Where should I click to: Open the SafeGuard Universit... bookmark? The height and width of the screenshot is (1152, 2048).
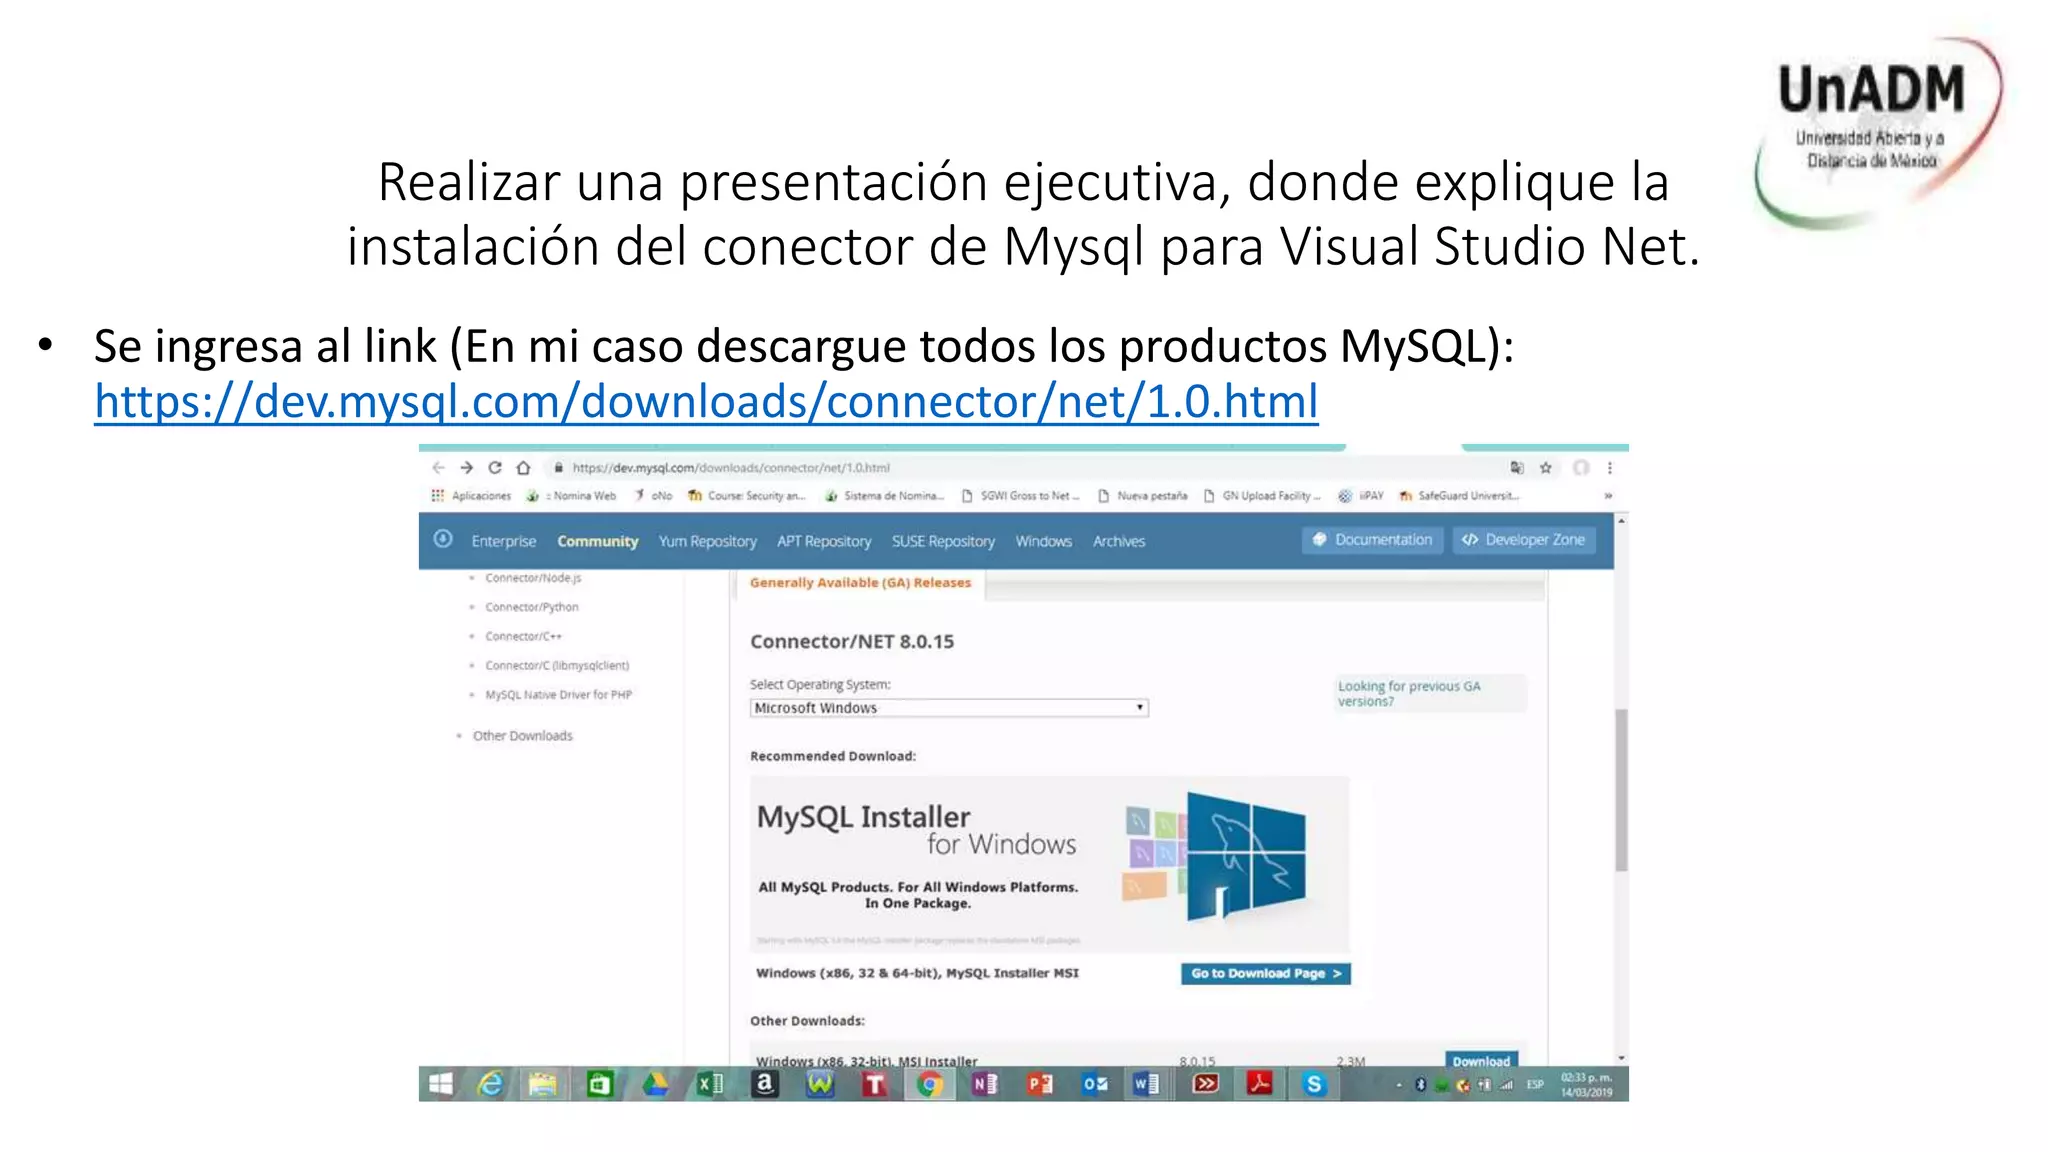tap(1460, 495)
